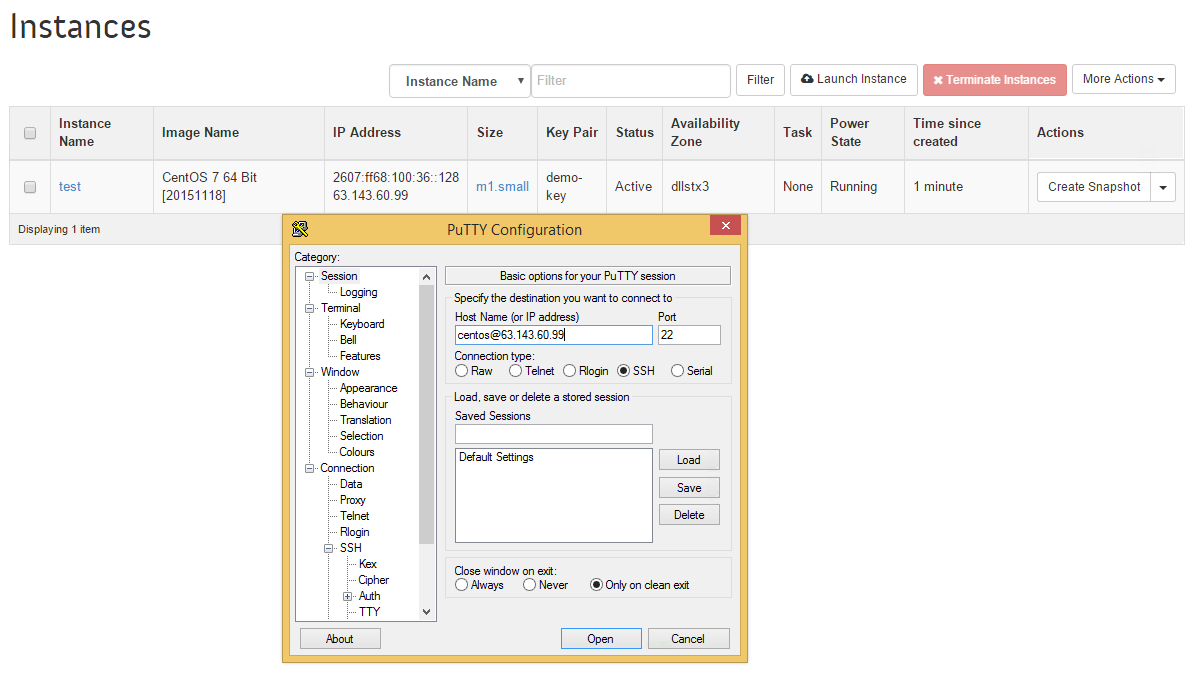Collapse the Session tree node
The width and height of the screenshot is (1196, 689).
(310, 276)
